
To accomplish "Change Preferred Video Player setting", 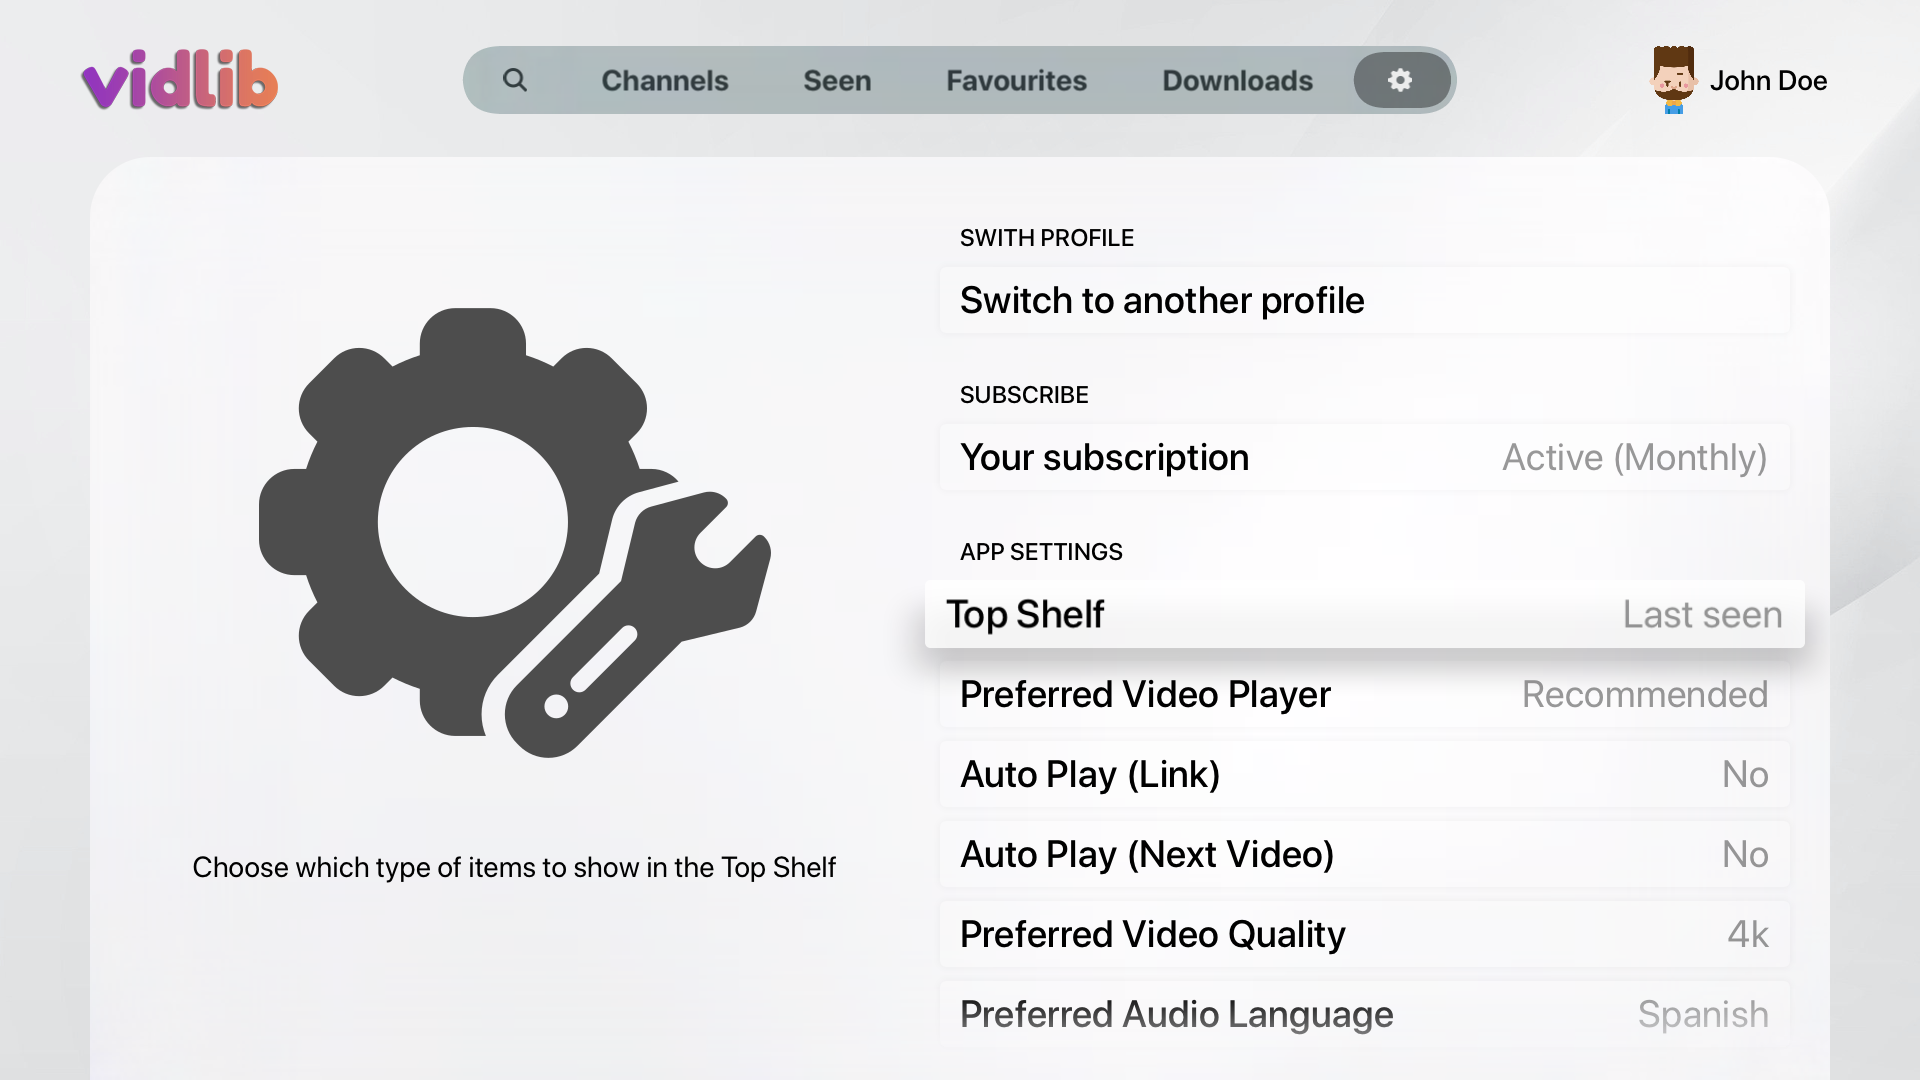I will pyautogui.click(x=1365, y=694).
